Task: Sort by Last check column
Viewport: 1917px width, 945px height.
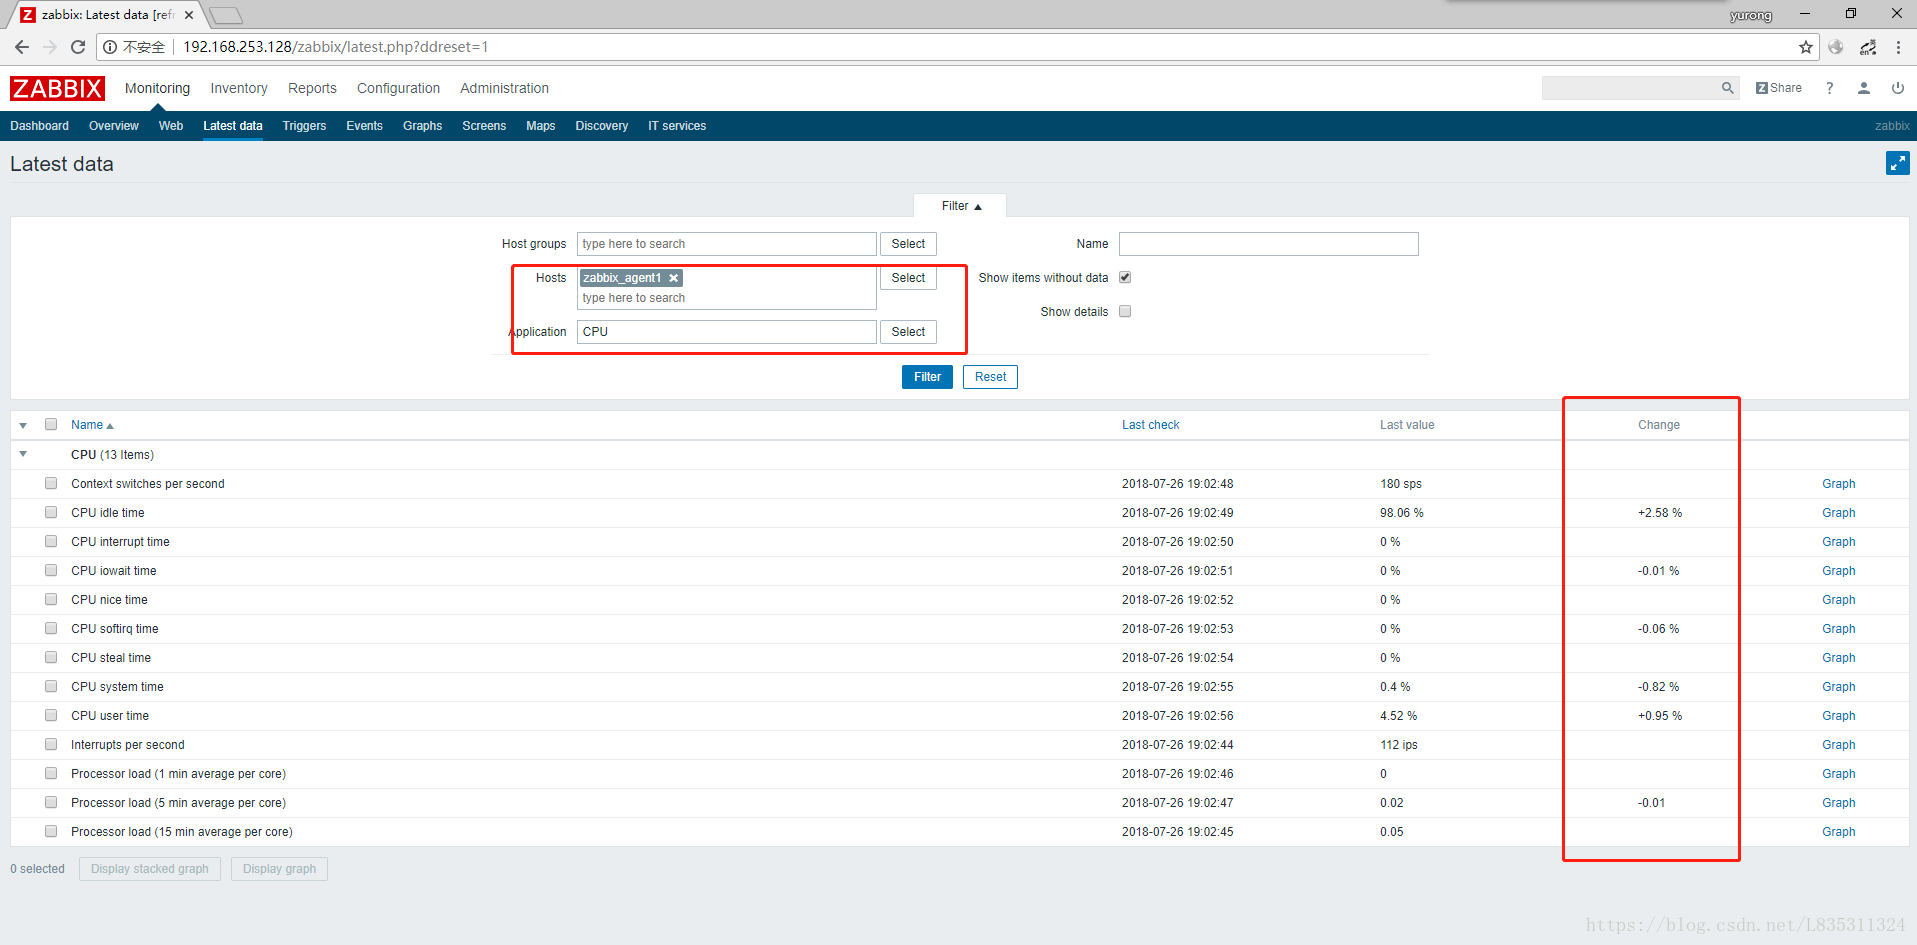Action: coord(1150,425)
